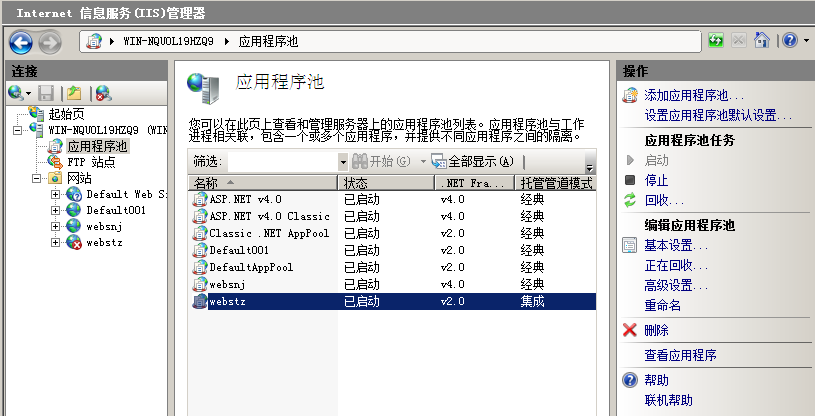
Task: Click 删除 to delete the pool
Action: click(656, 330)
